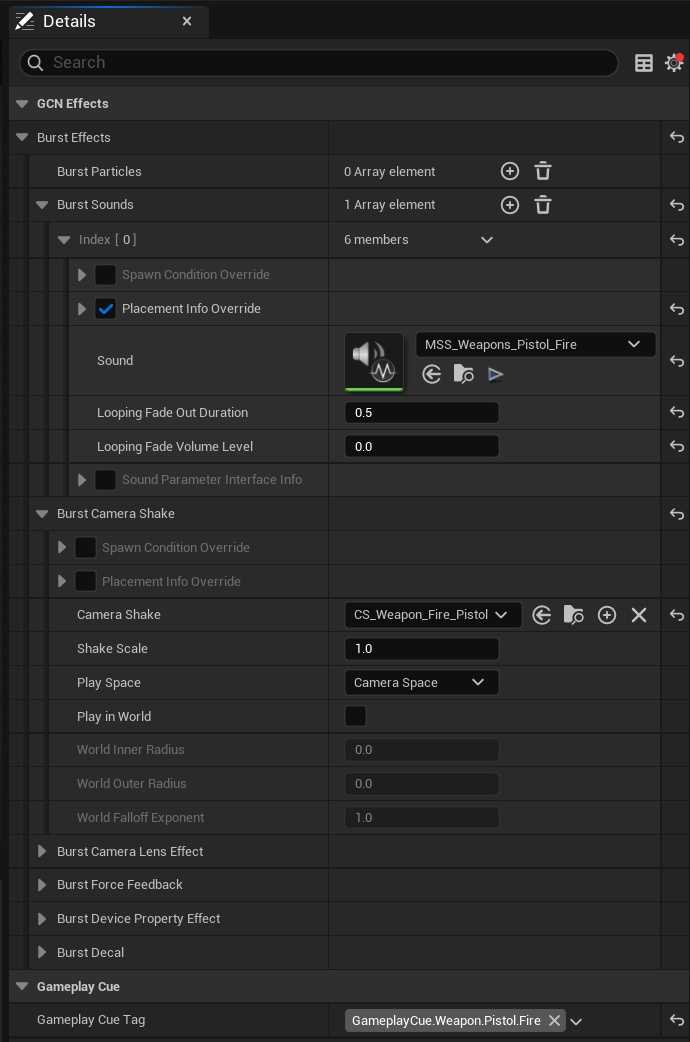The height and width of the screenshot is (1042, 690).
Task: Toggle property matrix table view icon
Action: pos(644,63)
